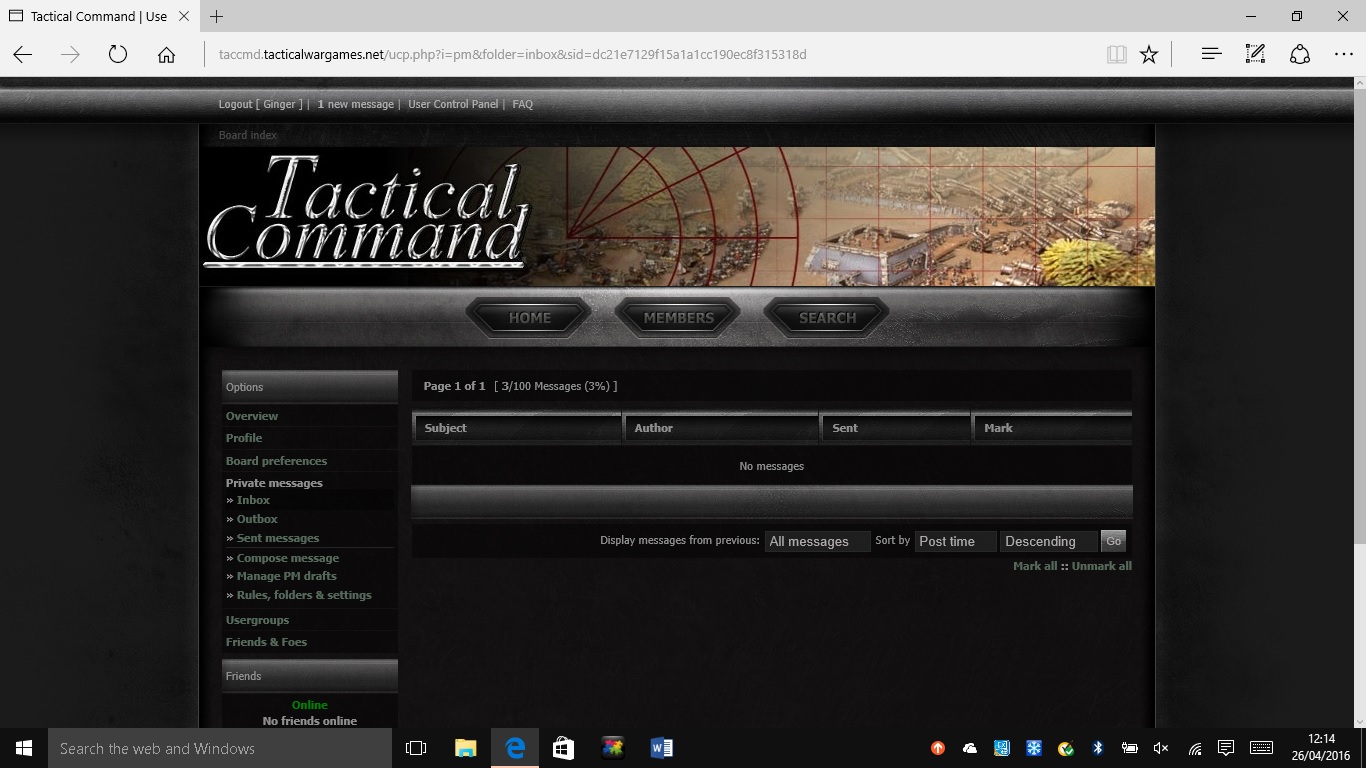Select Compose message in sidebar
This screenshot has height=768, width=1366.
287,558
